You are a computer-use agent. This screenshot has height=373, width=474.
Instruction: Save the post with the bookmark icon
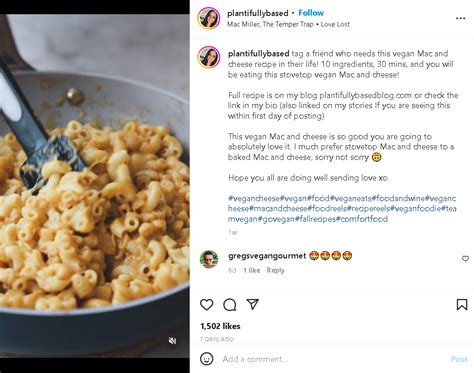tap(462, 304)
